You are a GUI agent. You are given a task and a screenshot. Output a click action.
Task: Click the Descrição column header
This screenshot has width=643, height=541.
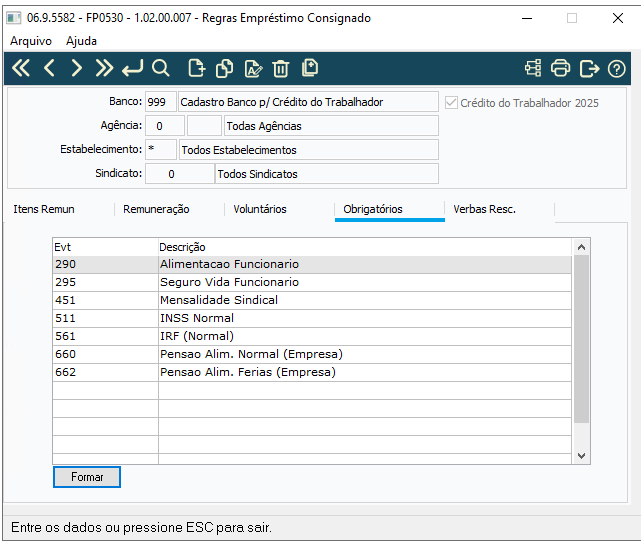coord(365,247)
